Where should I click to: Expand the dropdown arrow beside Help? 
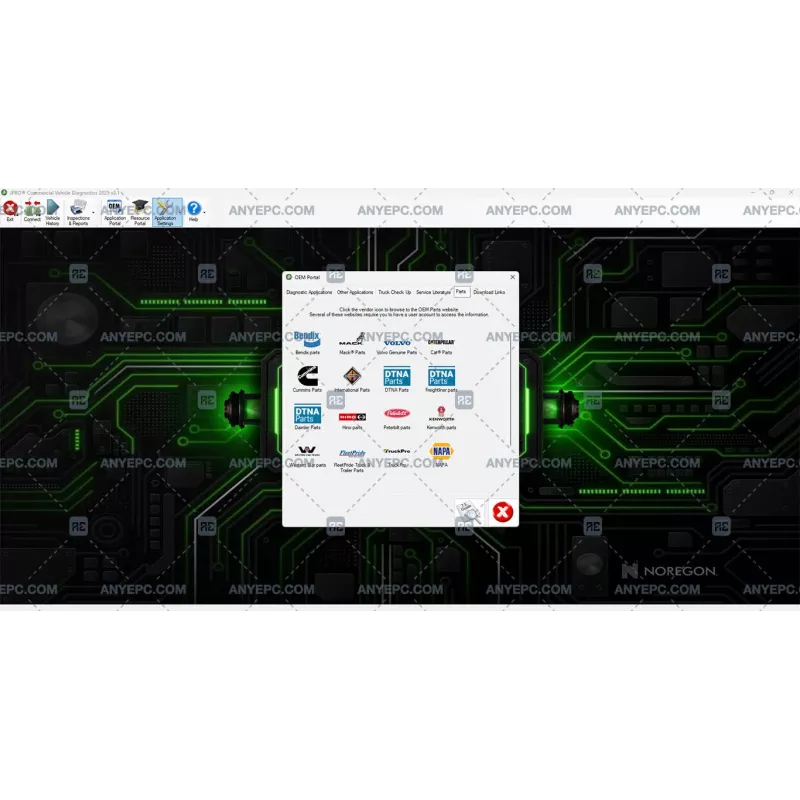(x=203, y=212)
